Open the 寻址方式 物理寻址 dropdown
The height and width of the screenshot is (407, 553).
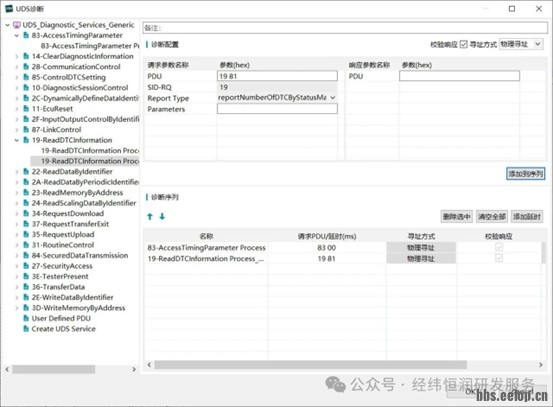pos(521,44)
